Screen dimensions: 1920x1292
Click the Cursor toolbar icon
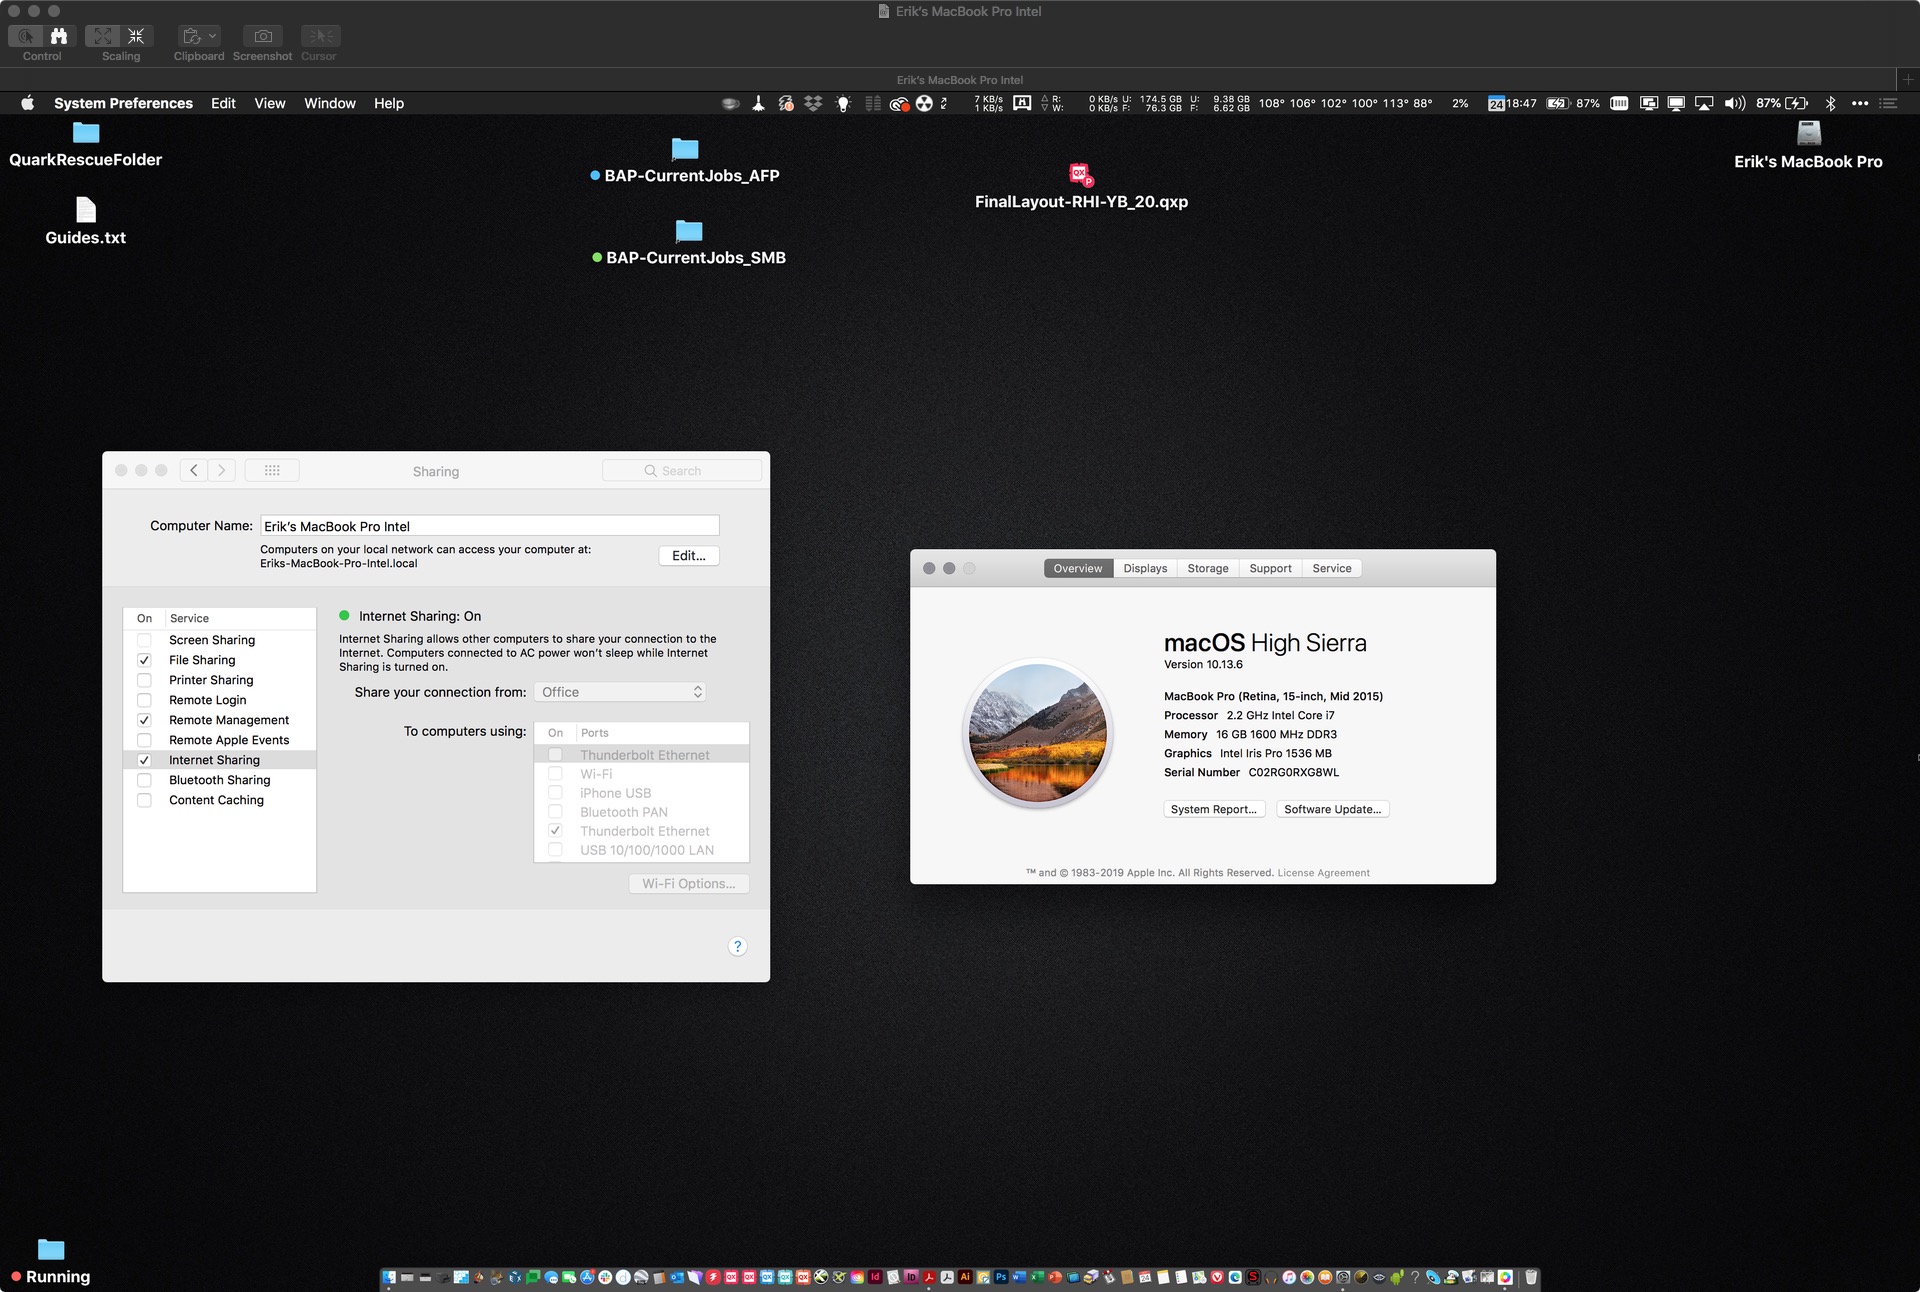[320, 36]
